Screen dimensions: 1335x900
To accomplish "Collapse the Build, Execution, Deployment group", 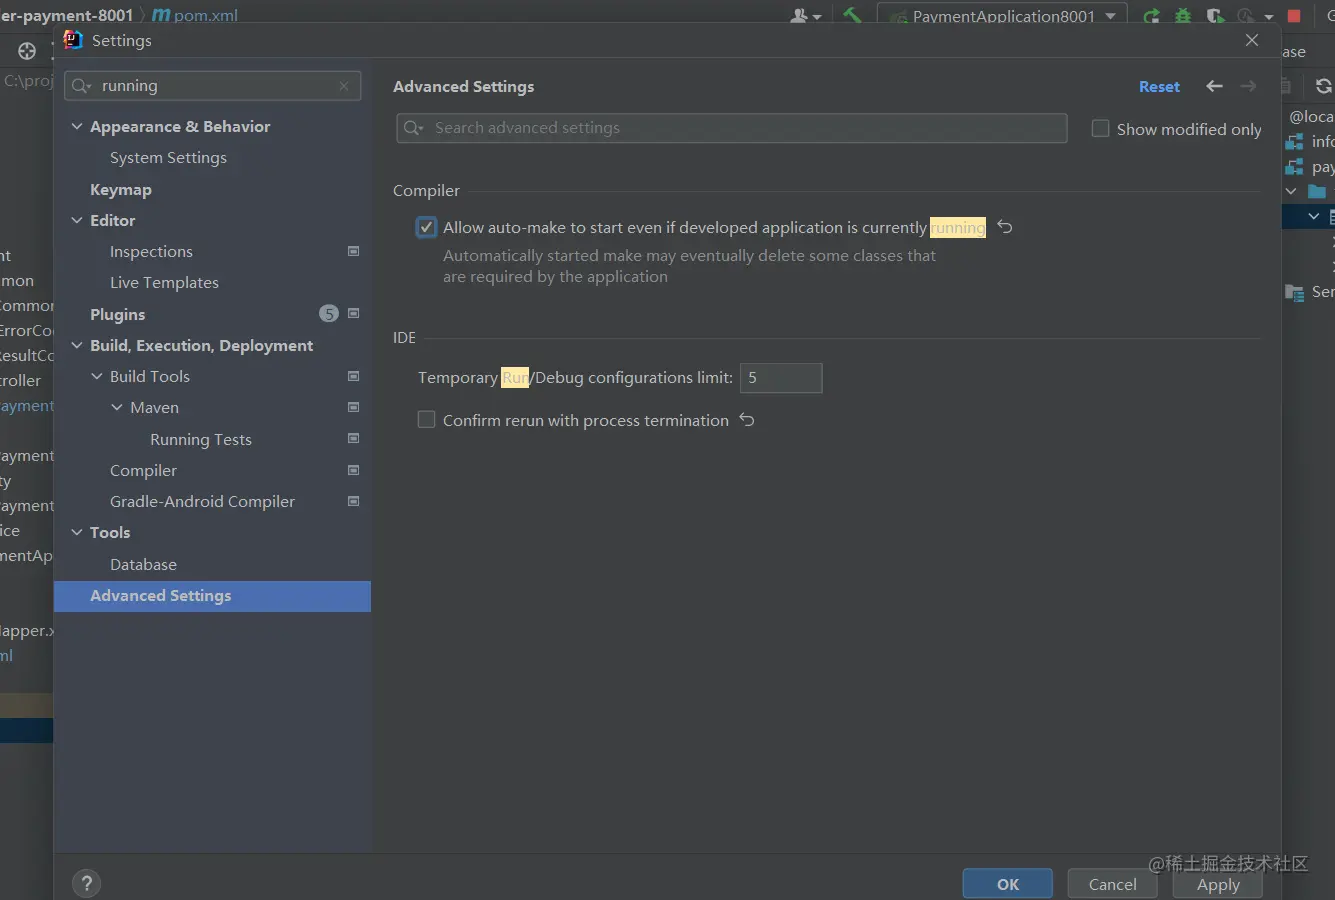I will click(77, 345).
